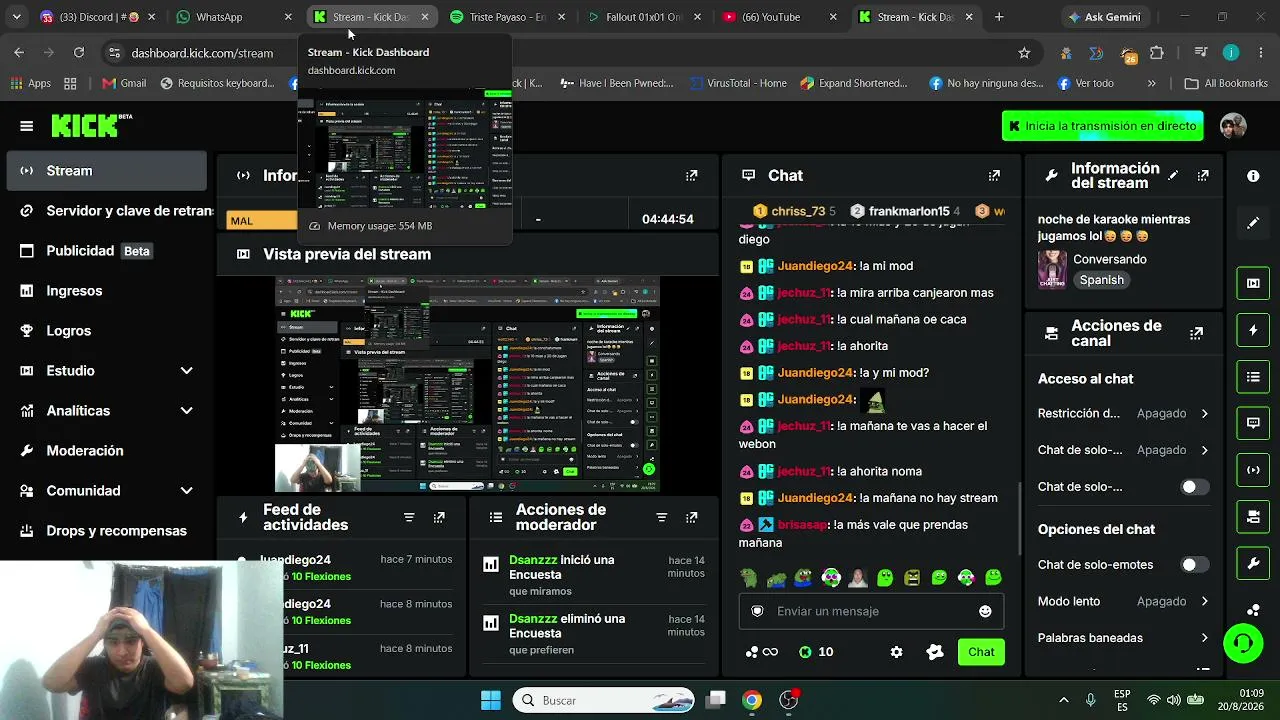Image resolution: width=1280 pixels, height=720 pixels.
Task: Select Stream in the sidebar
Action: [106, 171]
